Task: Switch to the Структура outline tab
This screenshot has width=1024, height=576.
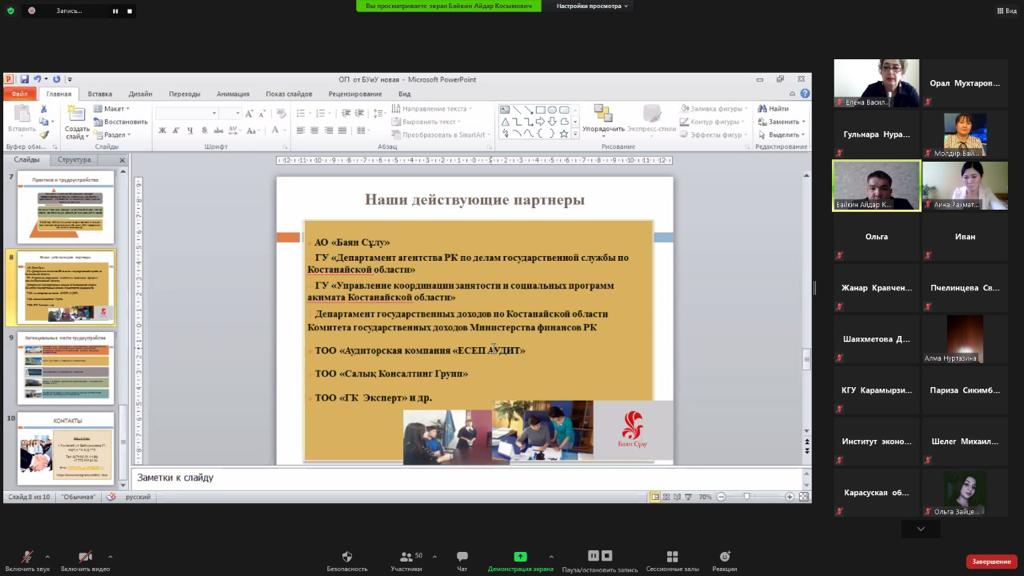Action: 74,160
